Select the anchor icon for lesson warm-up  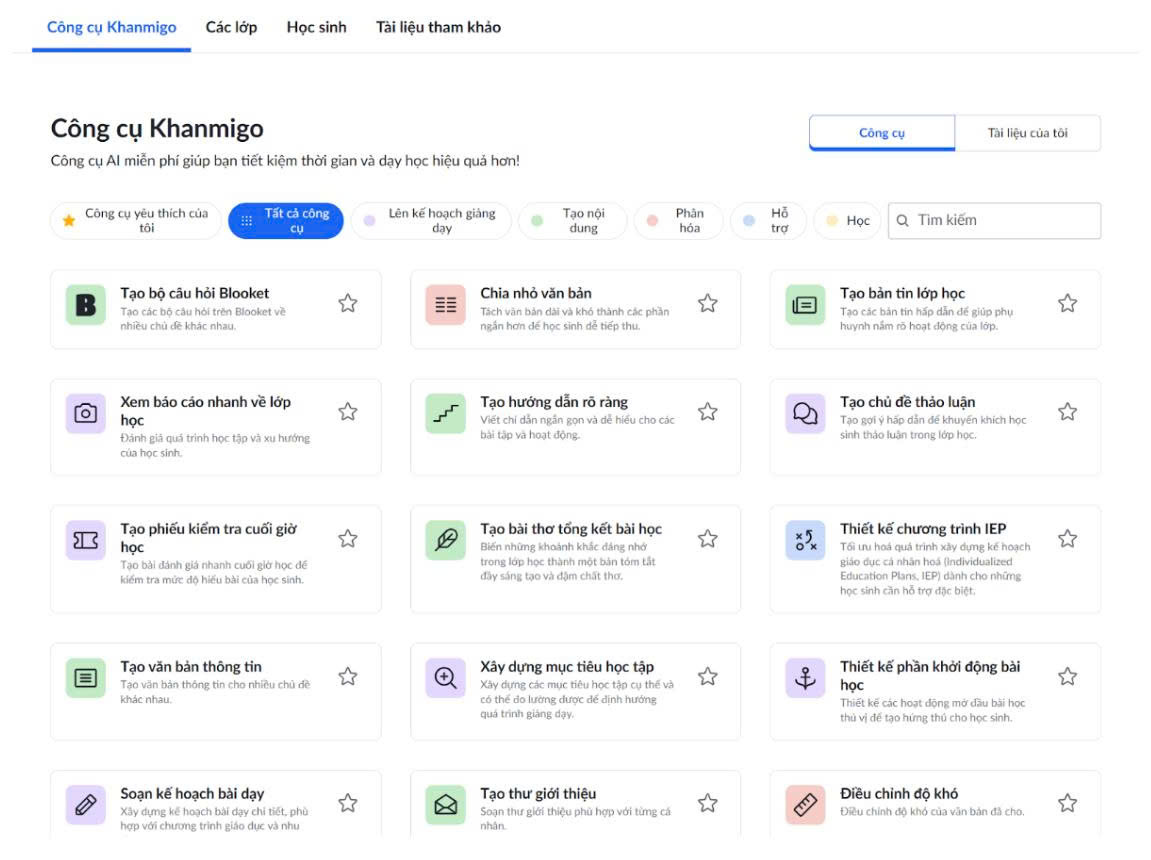click(805, 678)
